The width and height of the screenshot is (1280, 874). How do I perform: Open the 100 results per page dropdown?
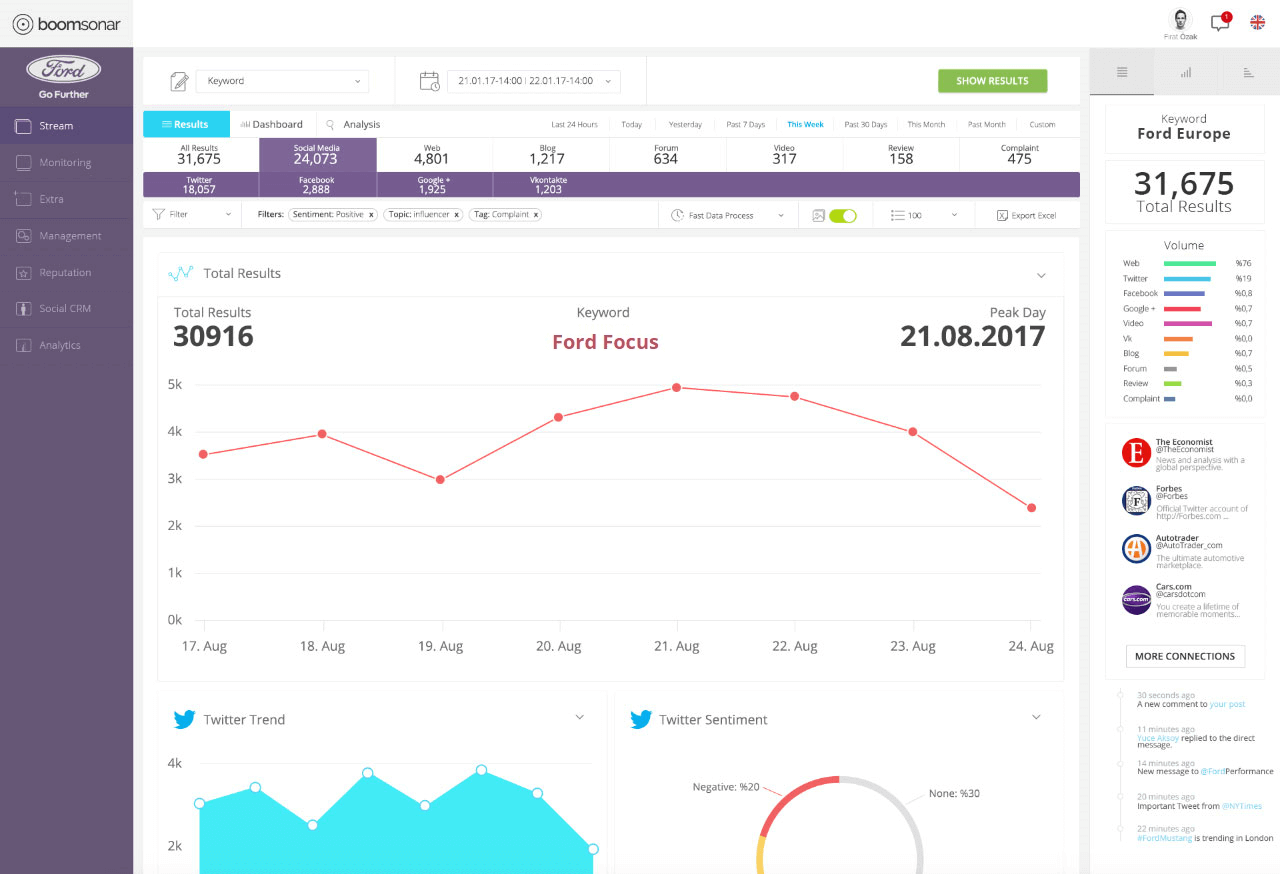click(926, 215)
